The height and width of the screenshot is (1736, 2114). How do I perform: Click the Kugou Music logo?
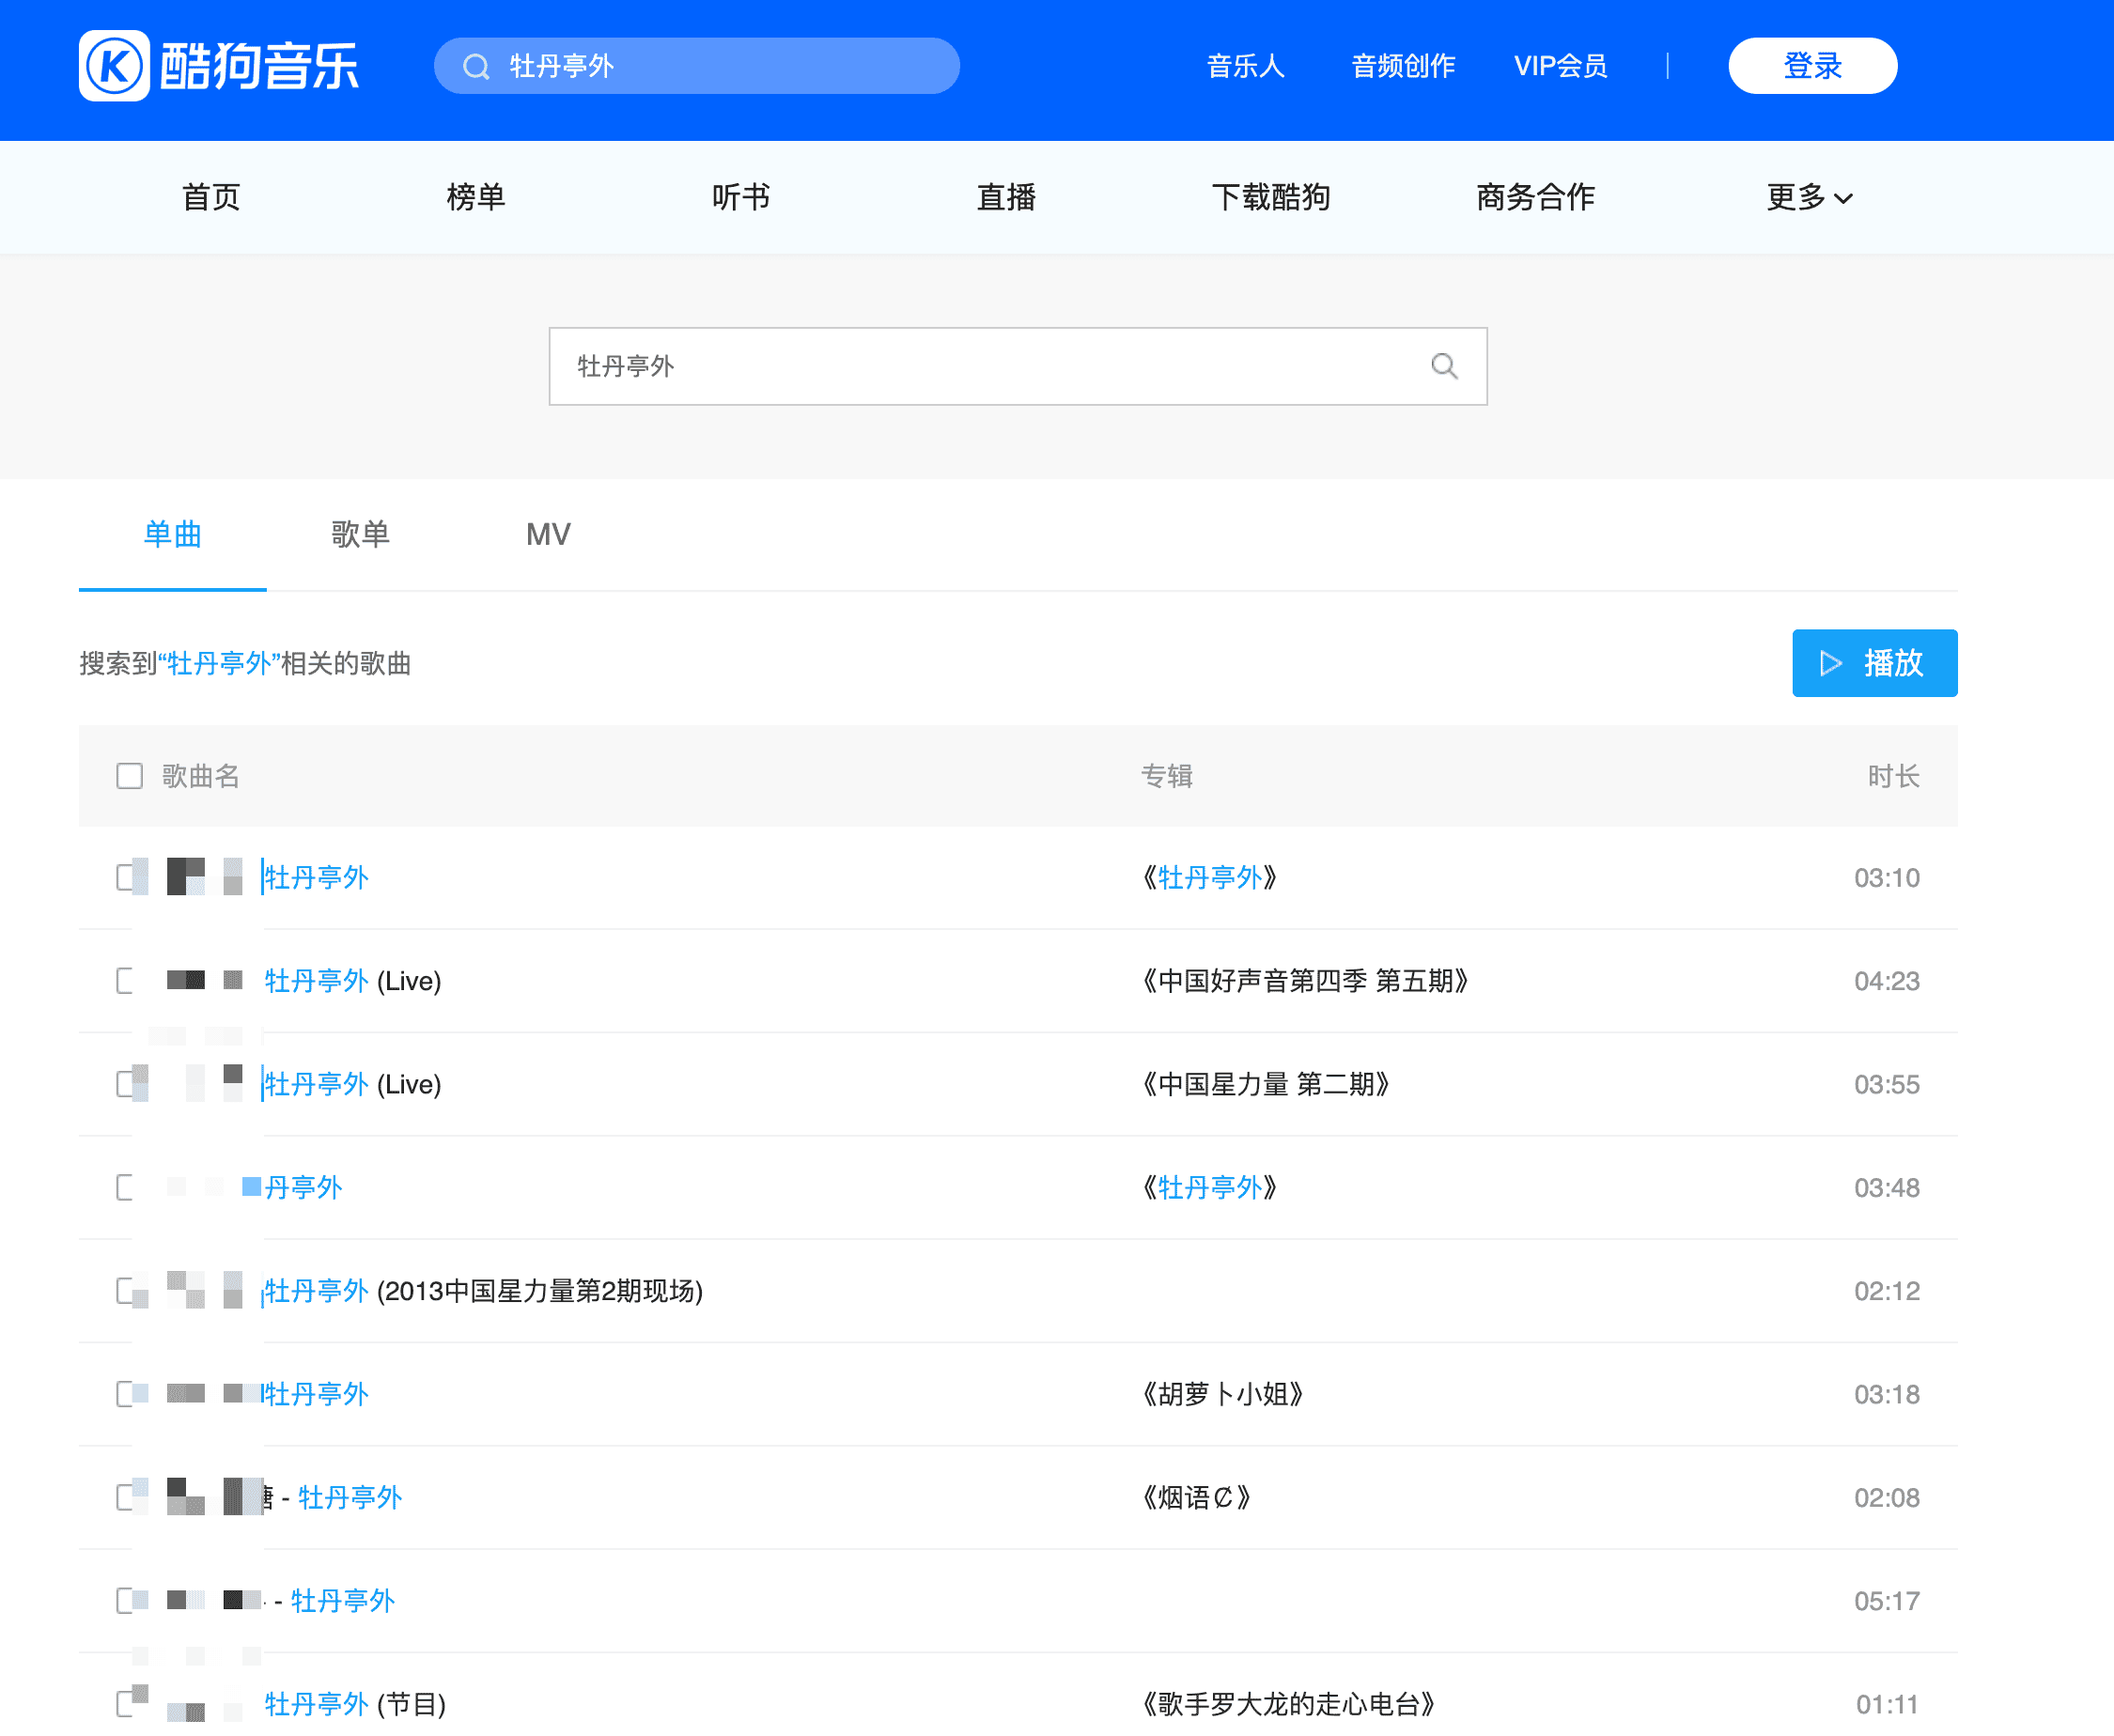click(x=219, y=66)
